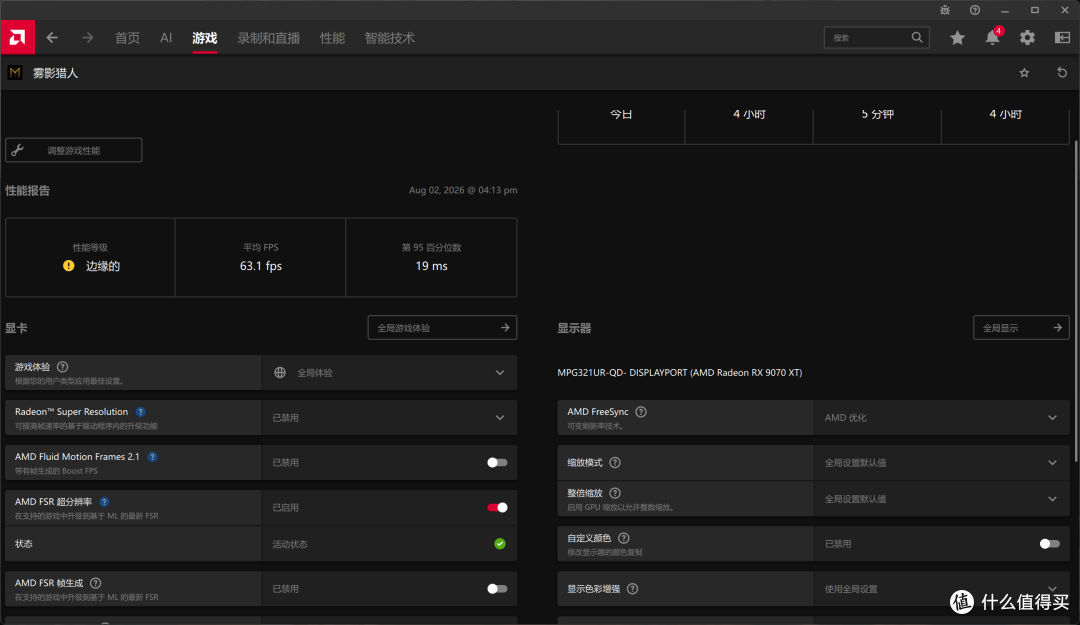
Task: Enable 自定义颜色 toggle
Action: coord(1050,544)
